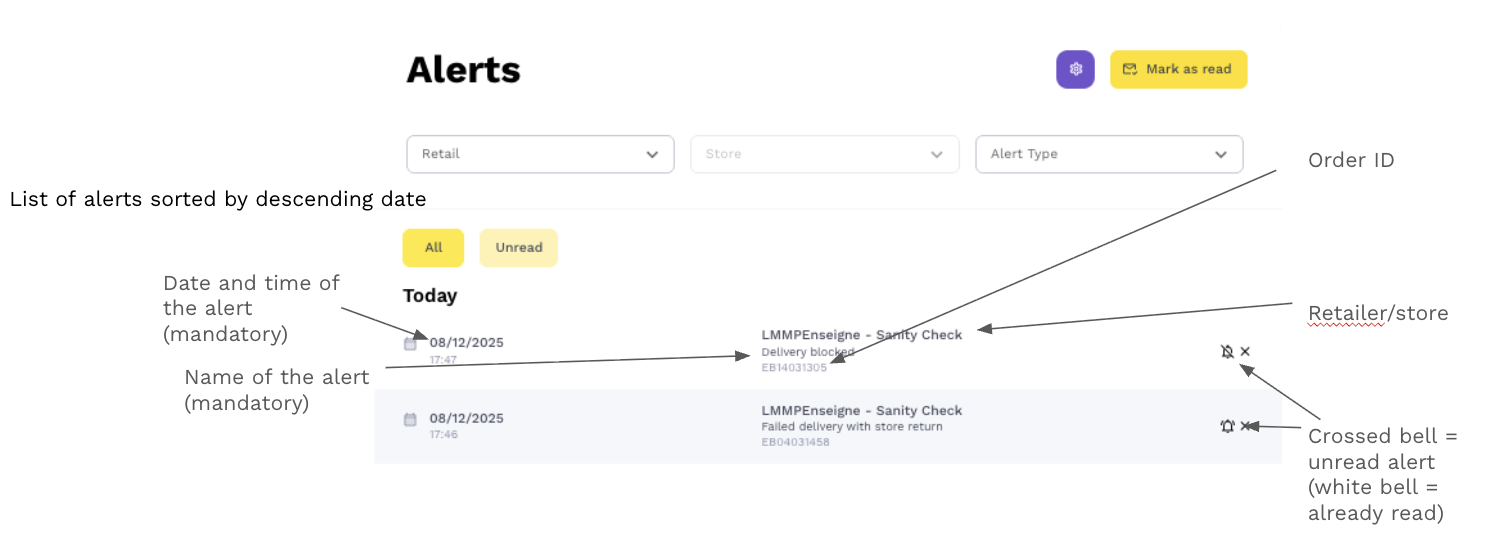Dismiss the Delivery blocked alert with X
The width and height of the screenshot is (1488, 546).
click(1245, 351)
